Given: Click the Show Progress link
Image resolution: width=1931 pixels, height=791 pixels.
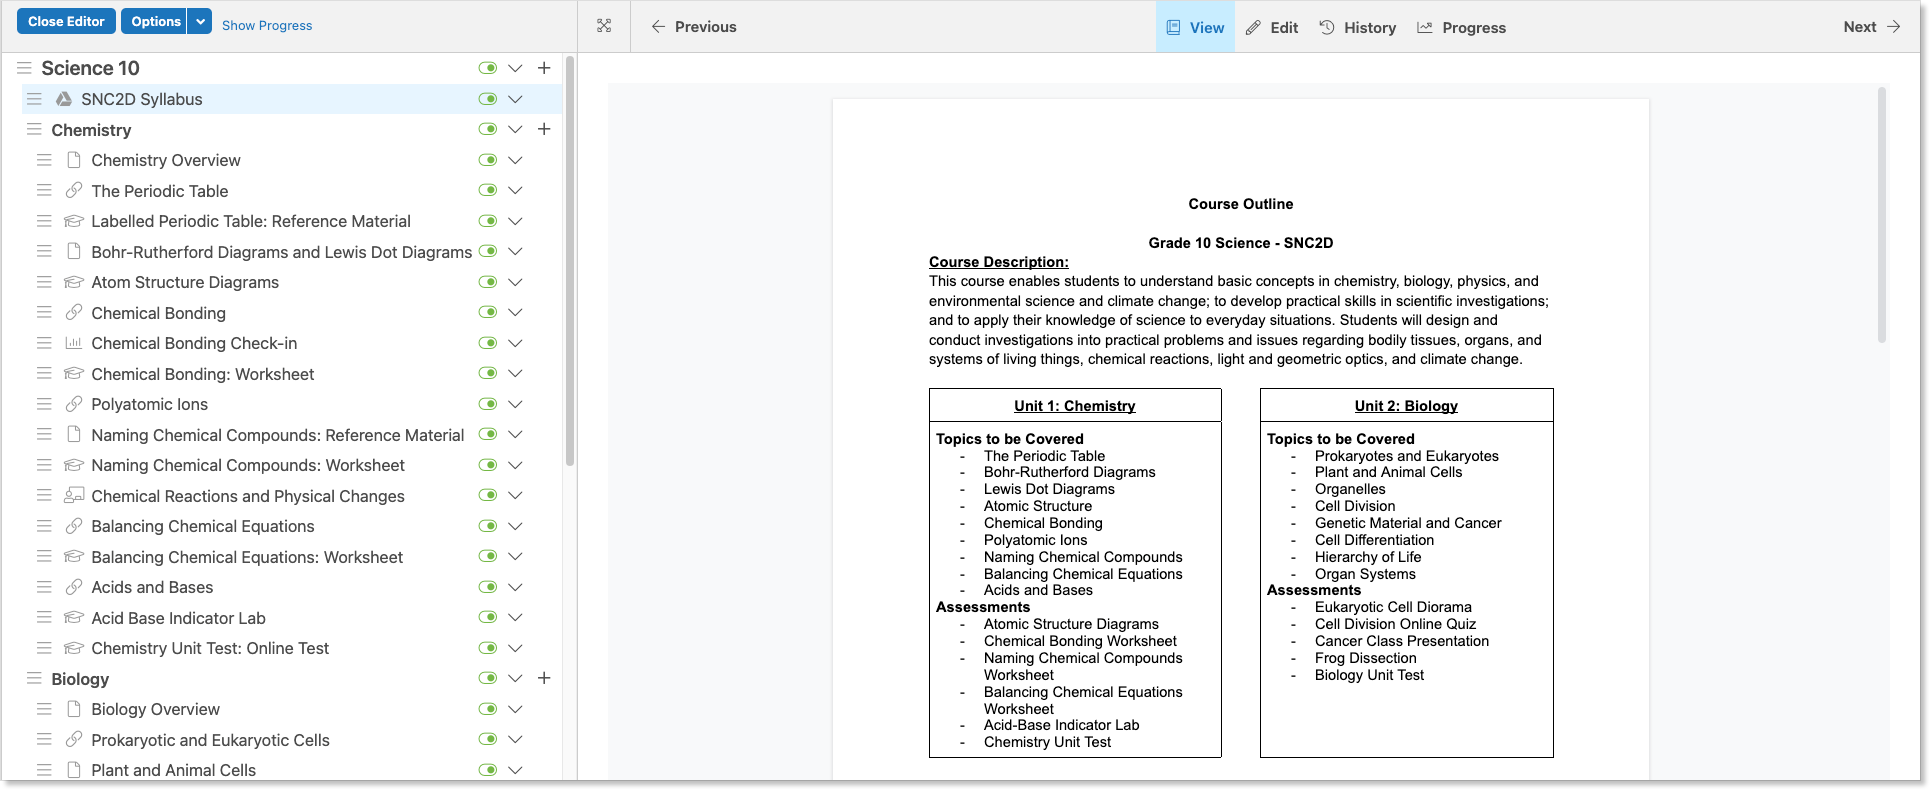Looking at the screenshot, I should point(267,25).
